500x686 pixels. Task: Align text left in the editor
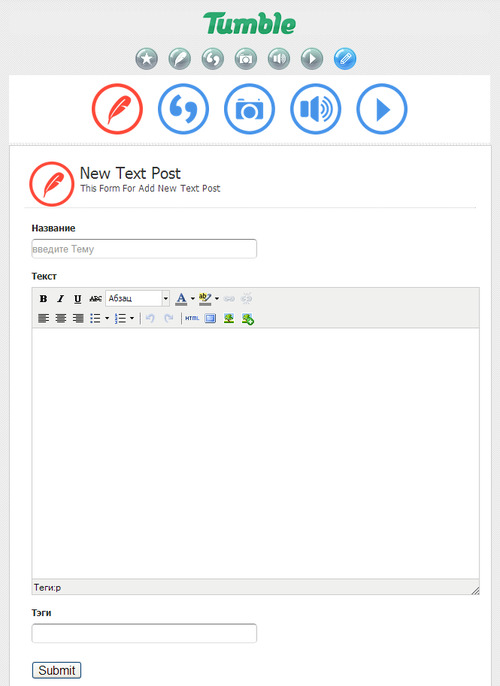43,318
